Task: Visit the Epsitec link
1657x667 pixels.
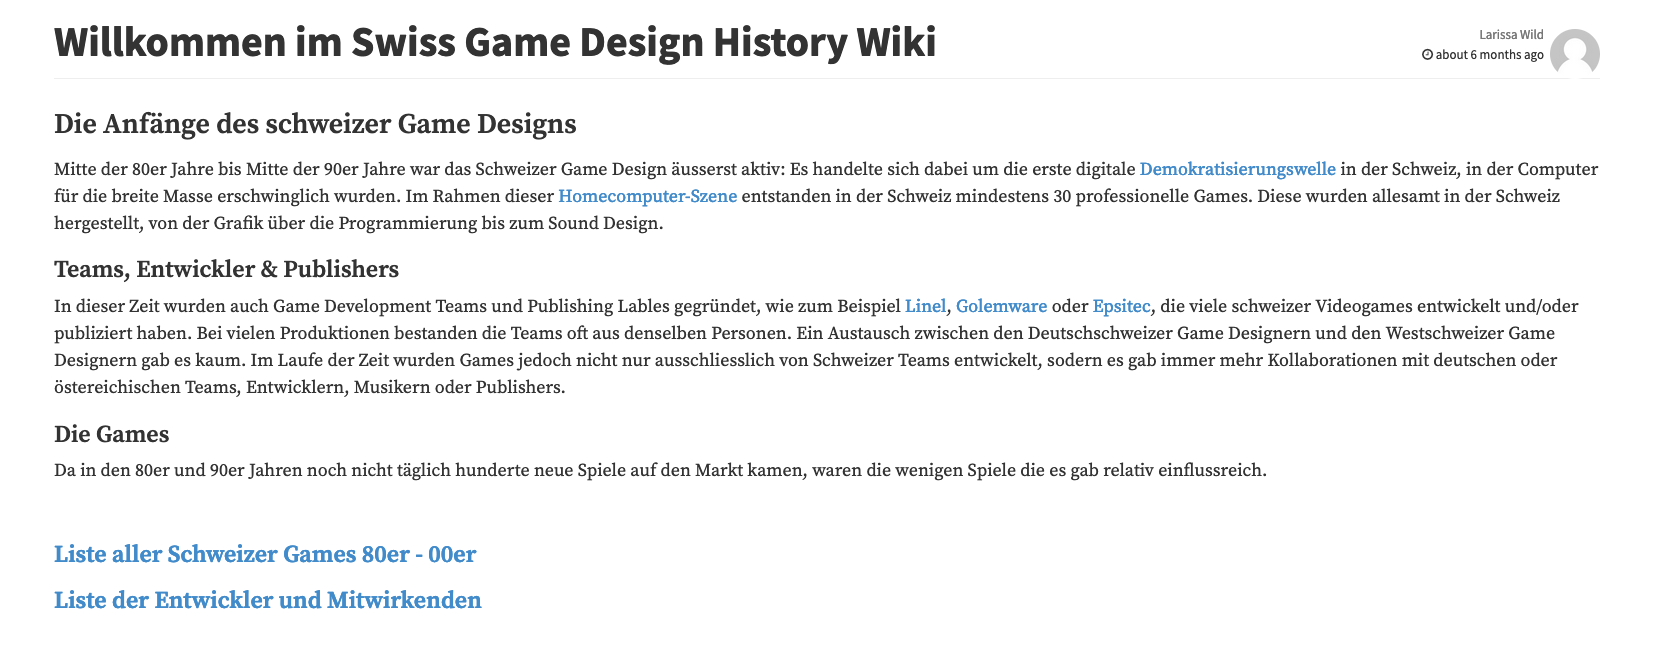Action: (1121, 306)
